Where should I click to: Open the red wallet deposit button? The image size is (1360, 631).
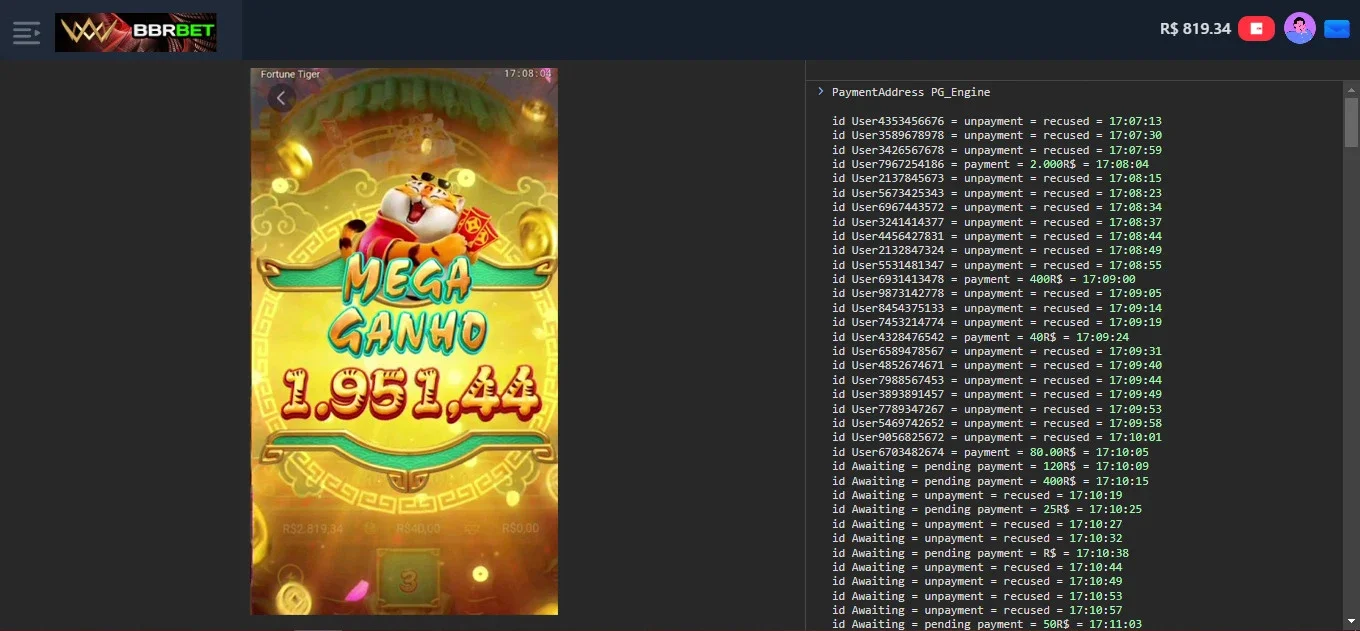[x=1256, y=29]
